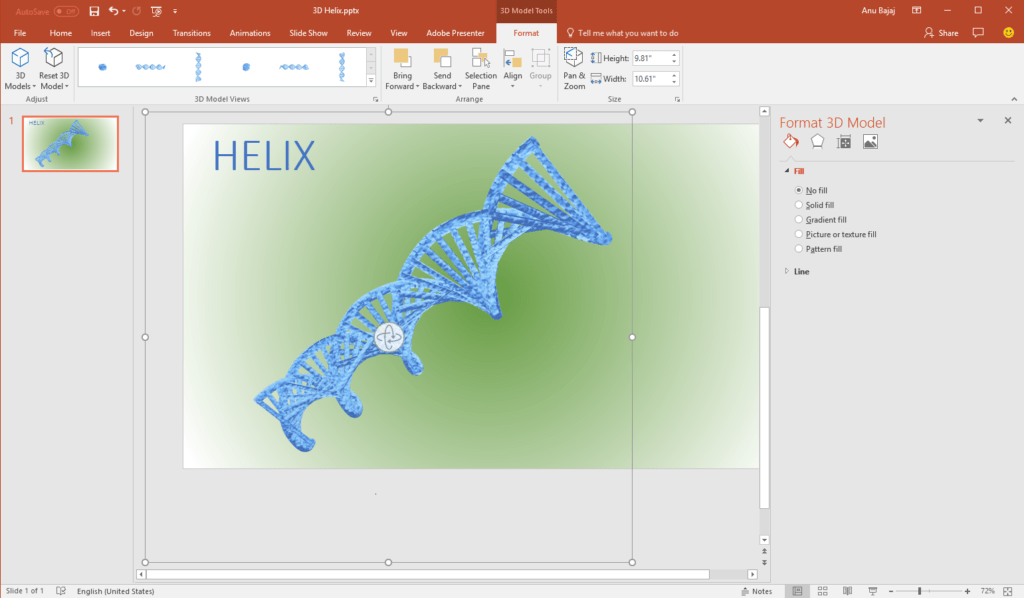1024x598 pixels.
Task: Switch to the Transitions tab
Action: coord(191,33)
